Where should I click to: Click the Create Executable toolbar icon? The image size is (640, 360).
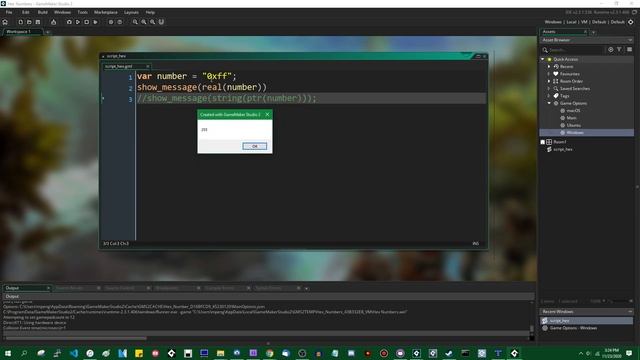click(53, 22)
